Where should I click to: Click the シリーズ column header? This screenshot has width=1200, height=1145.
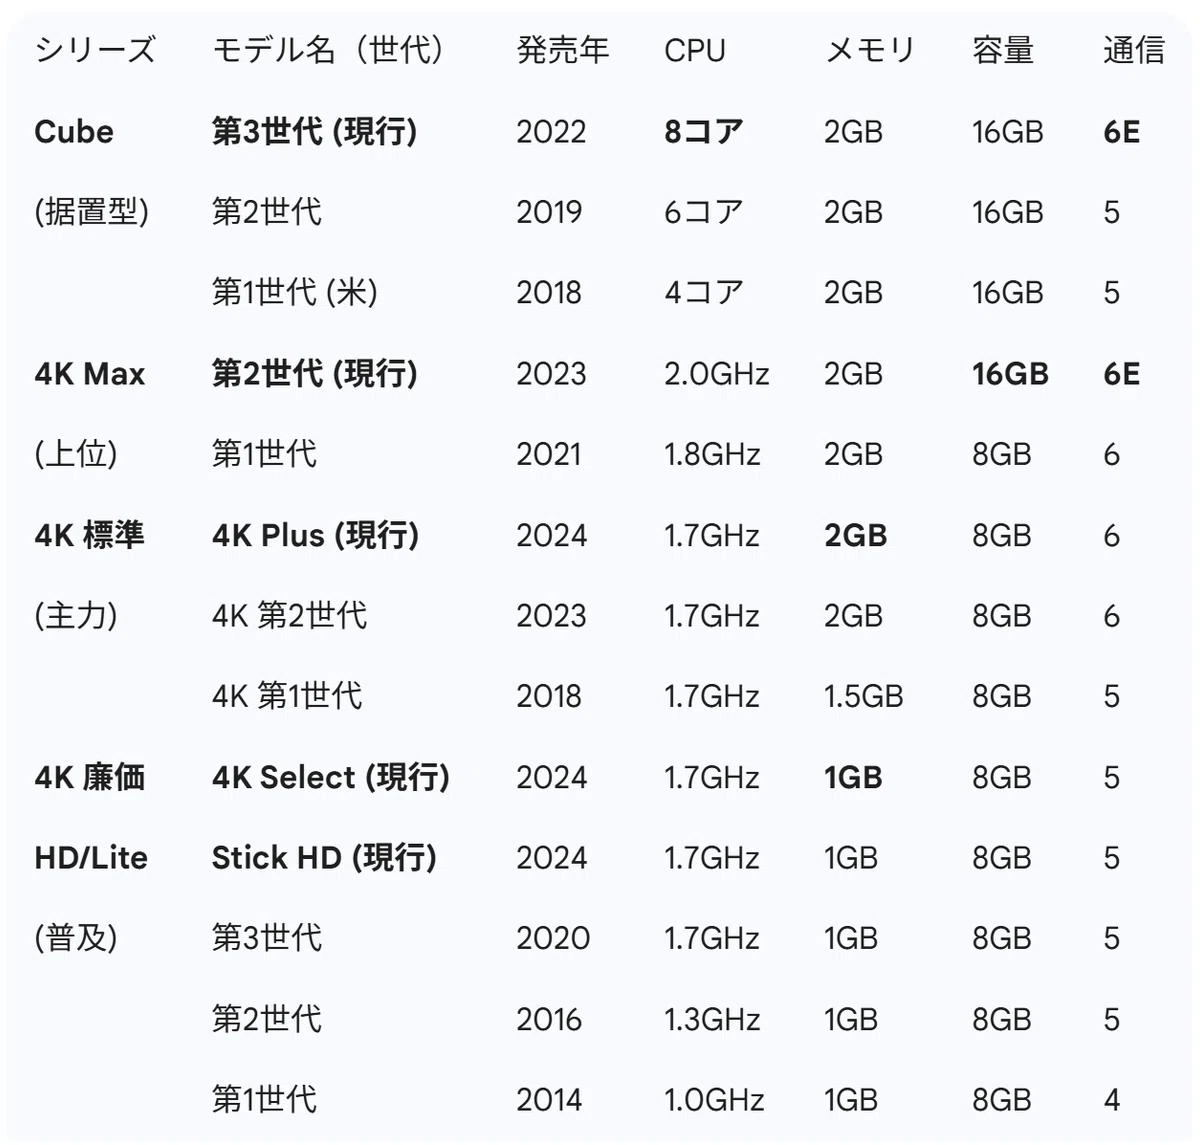(x=95, y=50)
